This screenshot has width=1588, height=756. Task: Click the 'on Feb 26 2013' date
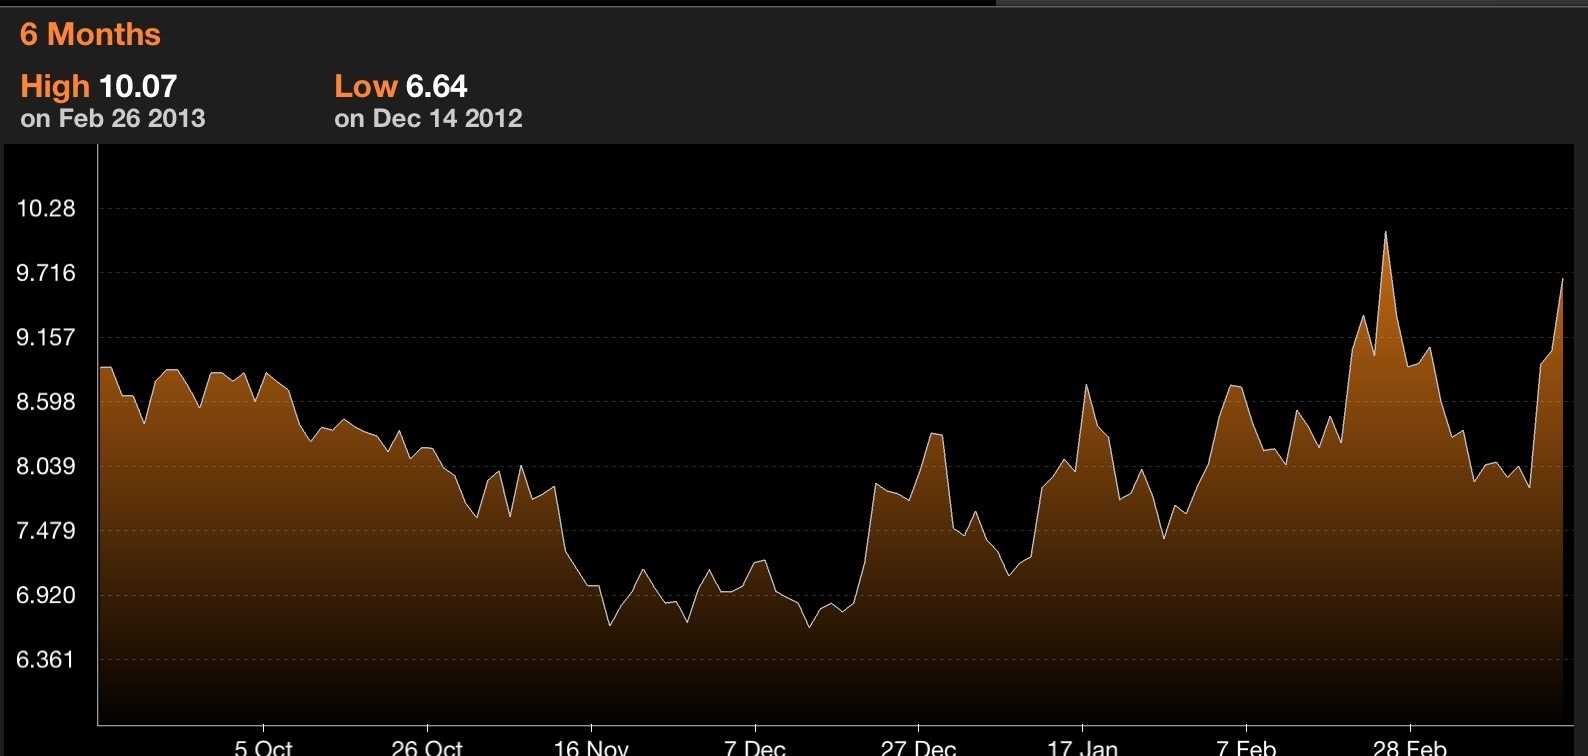point(113,119)
